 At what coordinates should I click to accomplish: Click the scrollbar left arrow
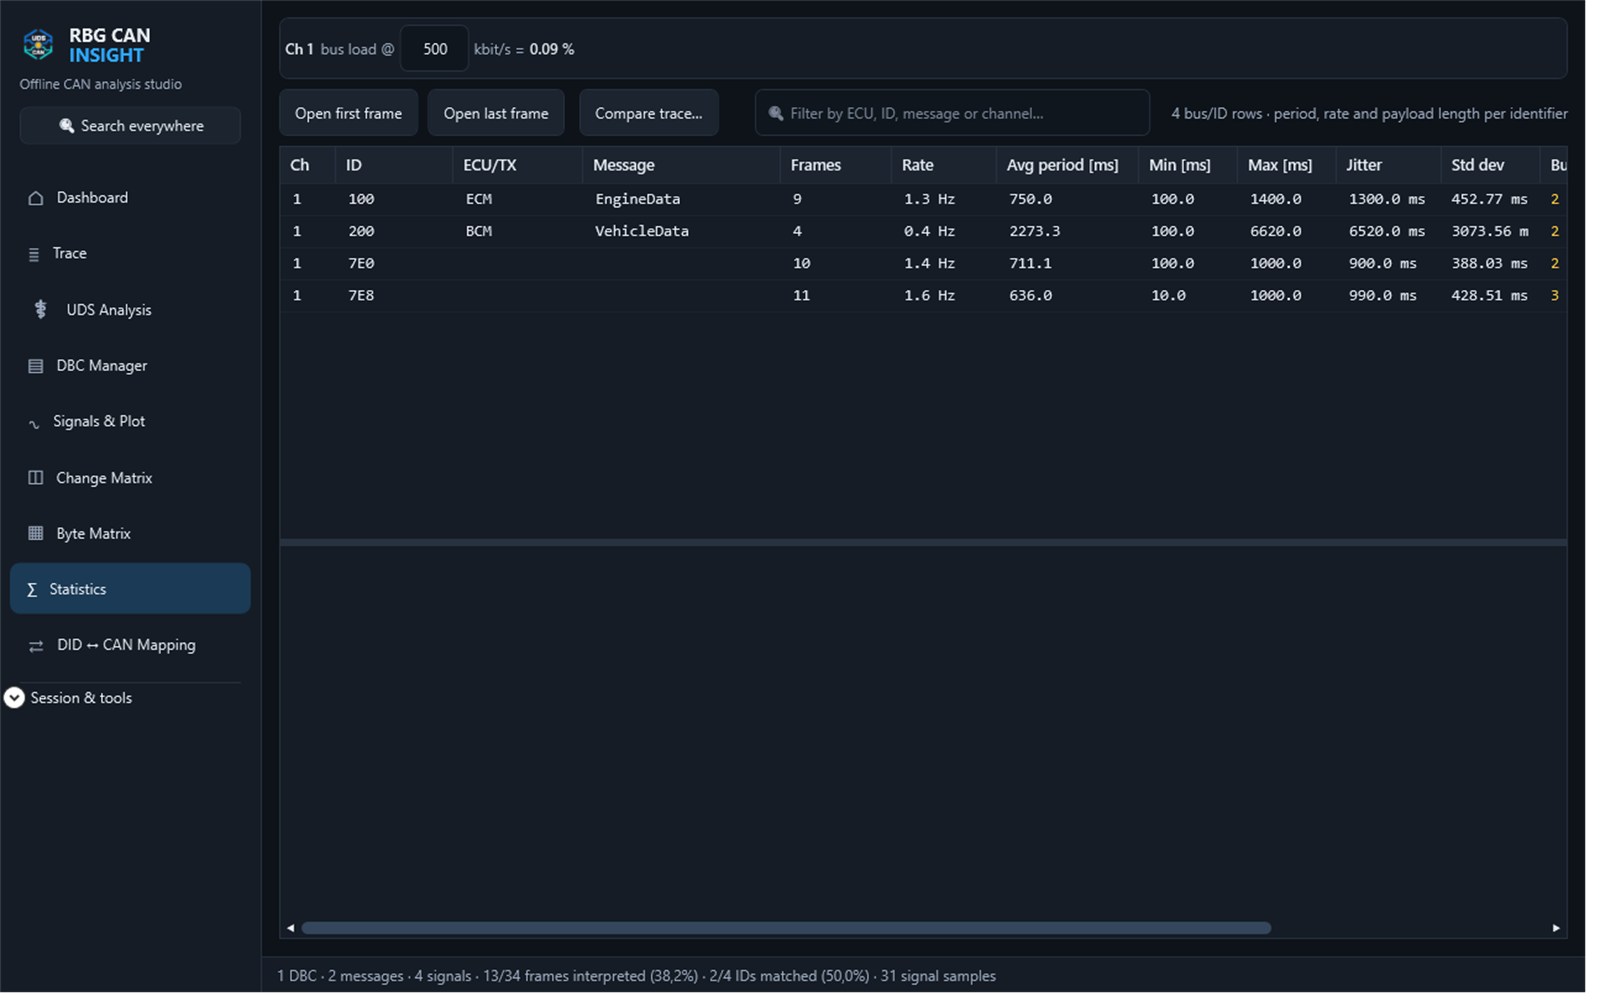(291, 928)
